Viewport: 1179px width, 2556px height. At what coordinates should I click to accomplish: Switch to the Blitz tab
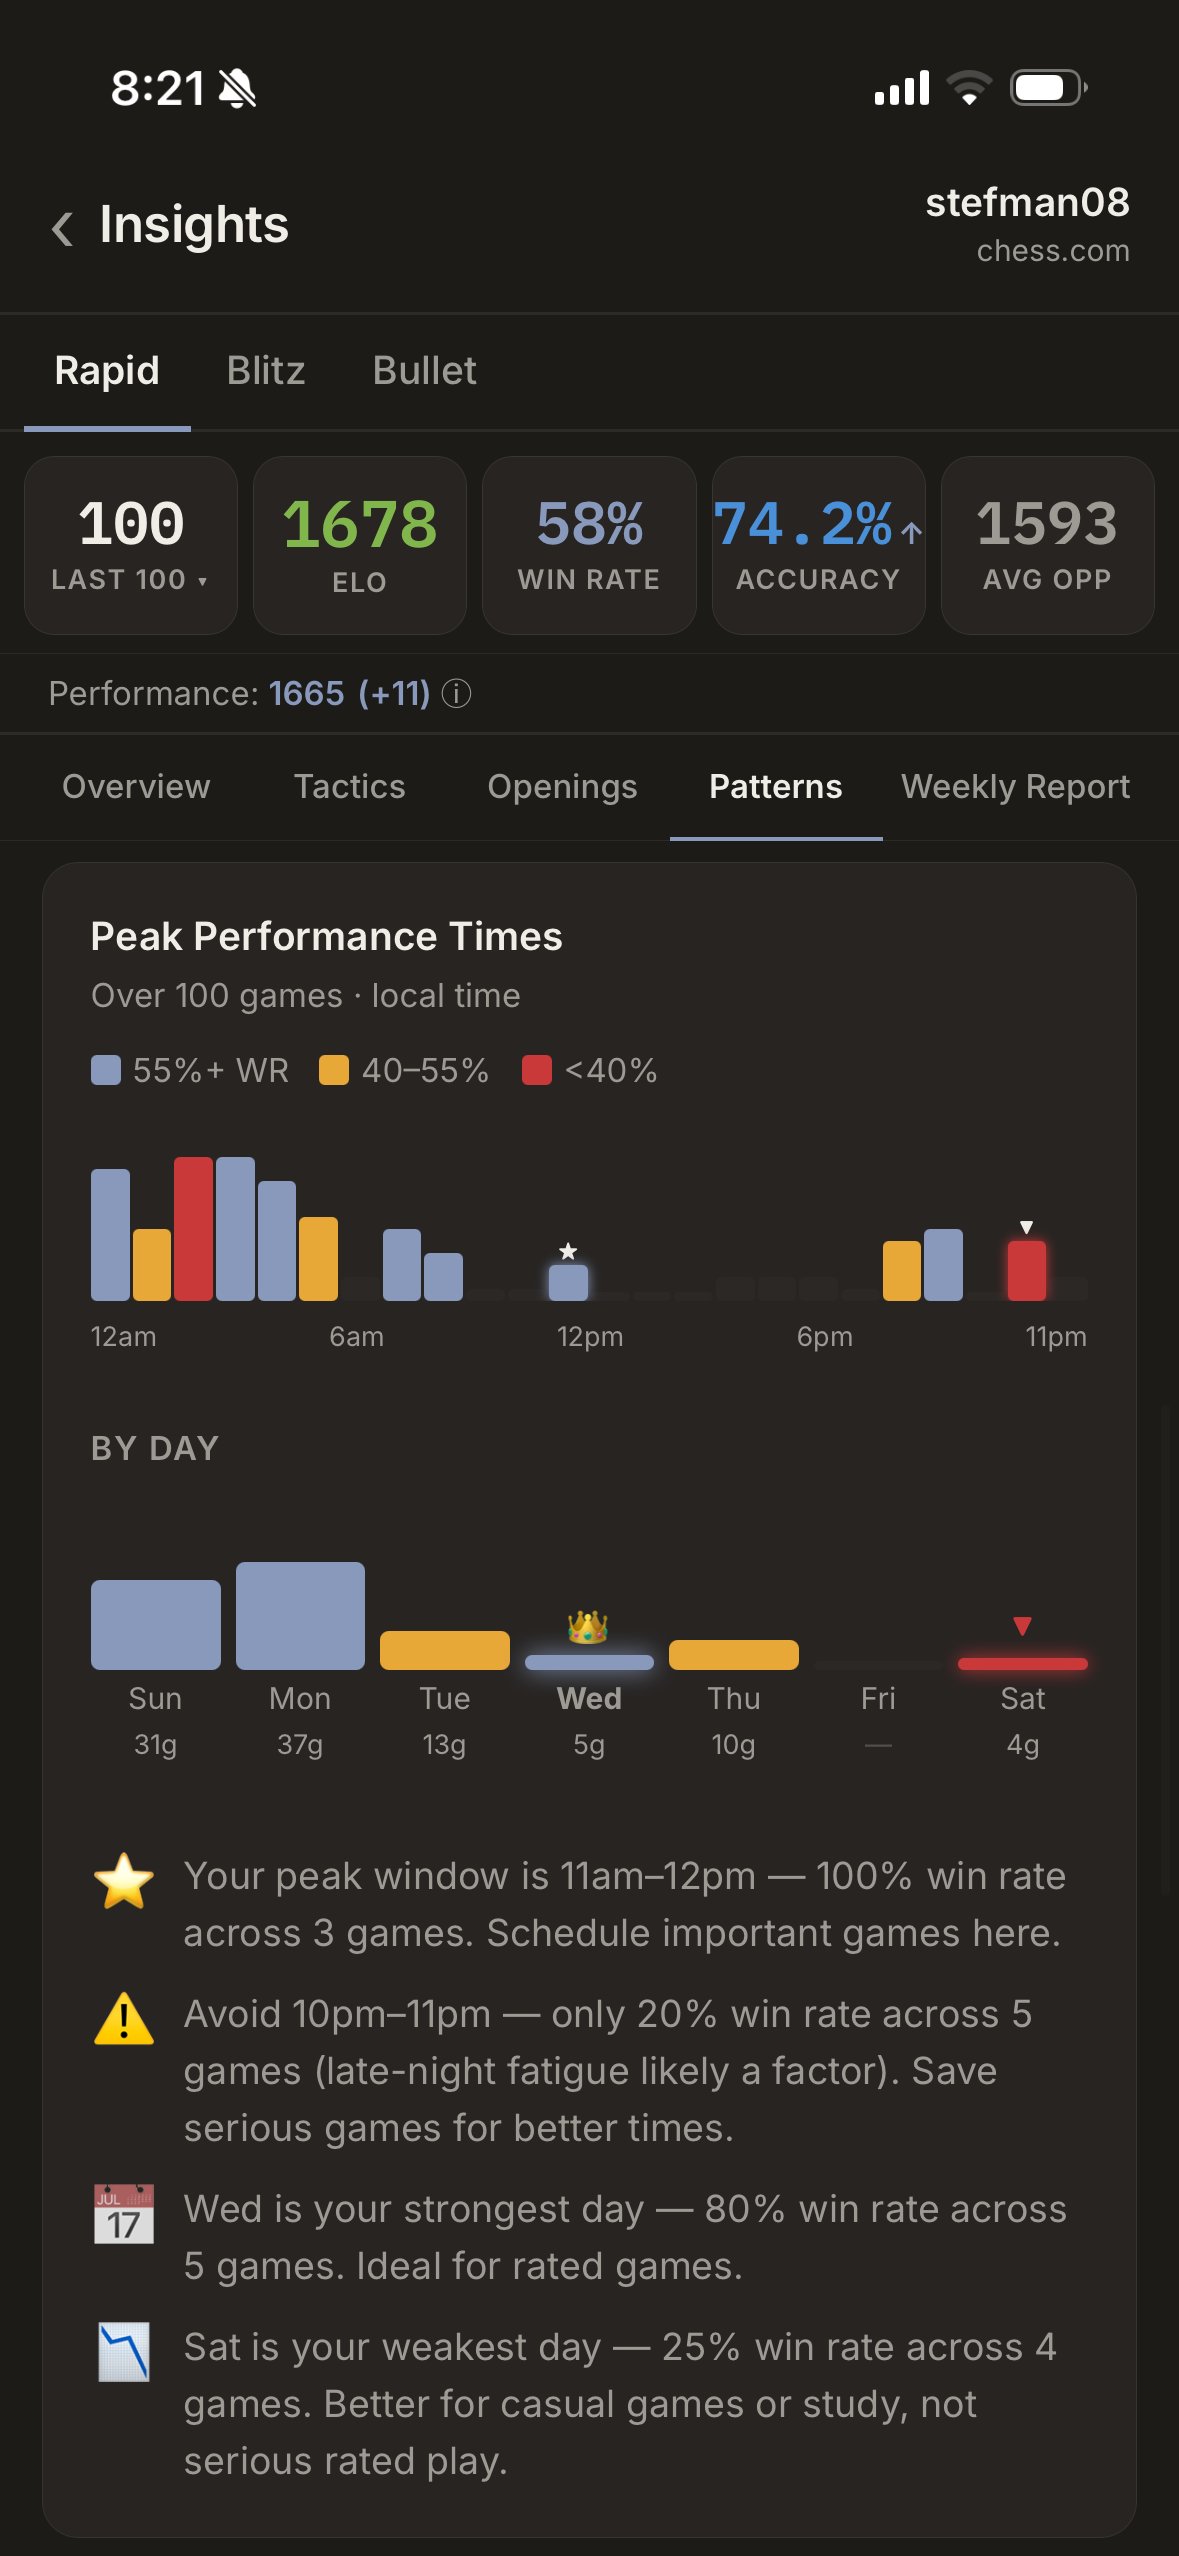click(266, 371)
